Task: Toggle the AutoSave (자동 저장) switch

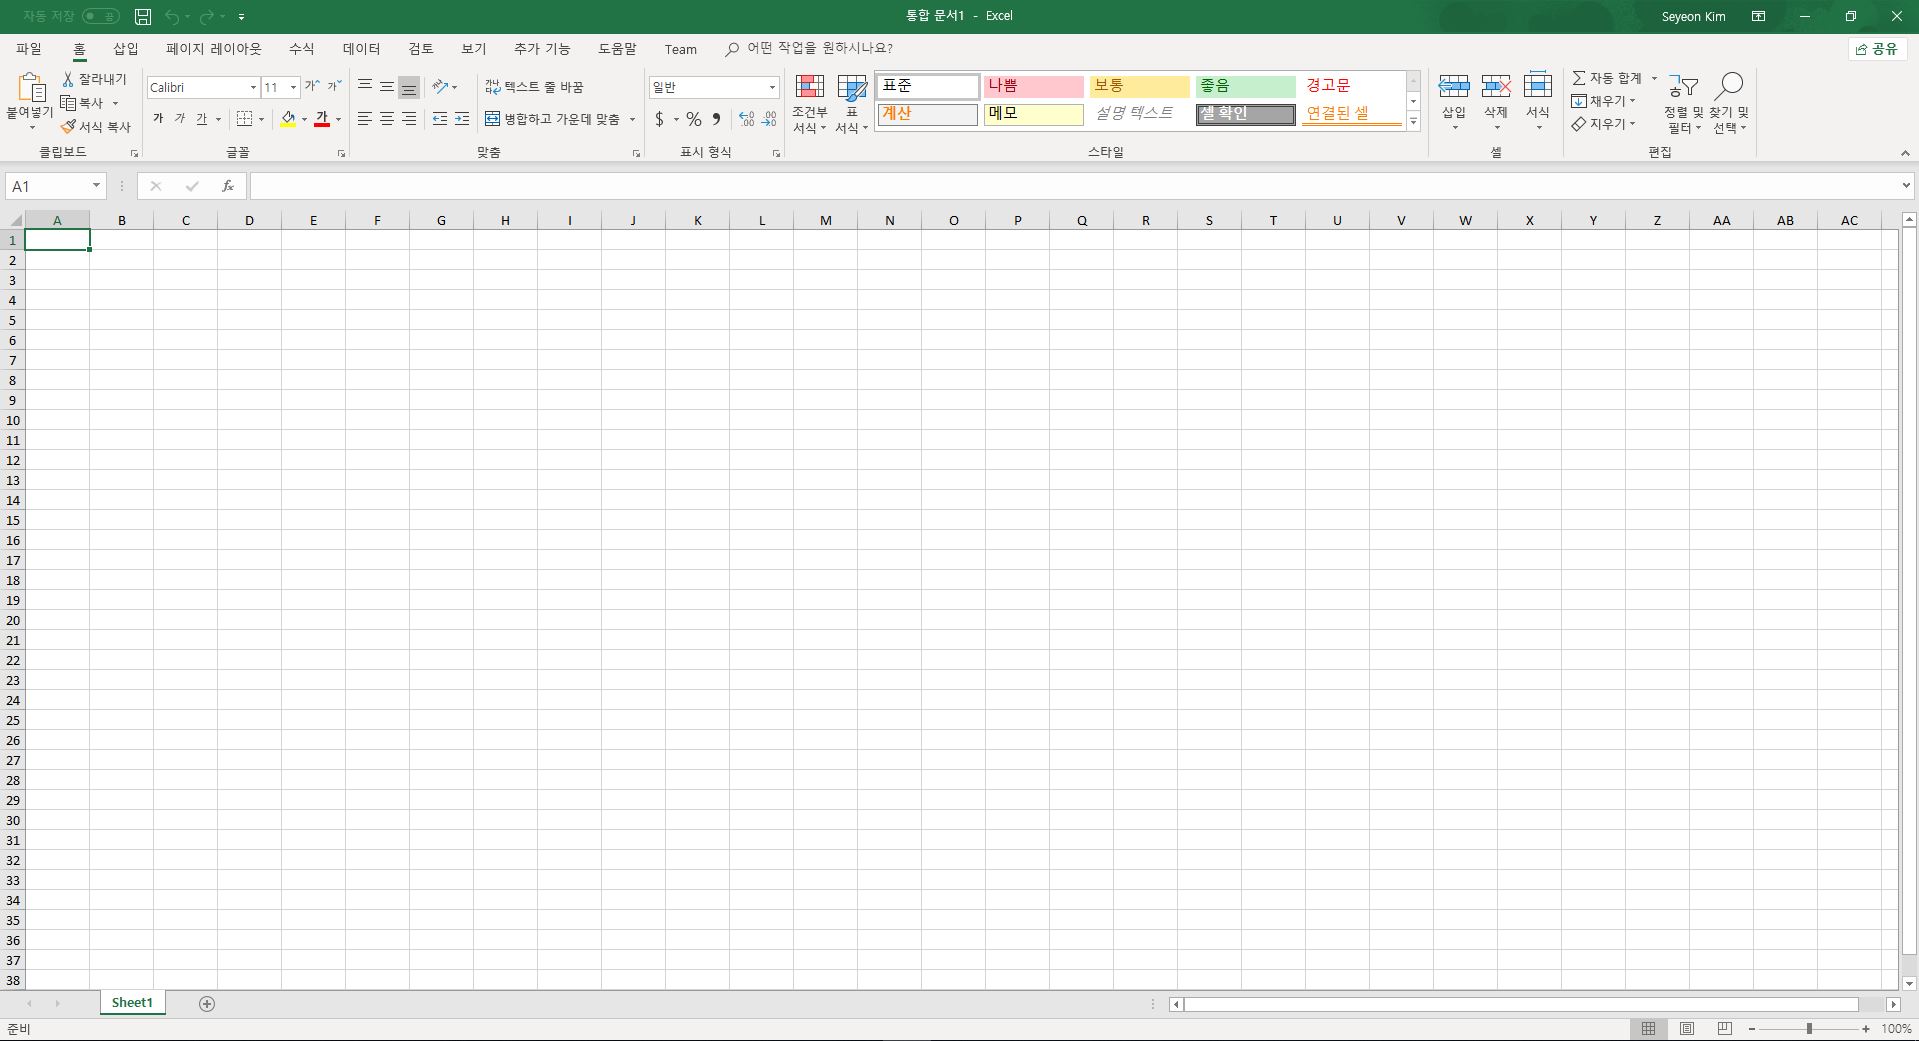Action: pyautogui.click(x=101, y=16)
